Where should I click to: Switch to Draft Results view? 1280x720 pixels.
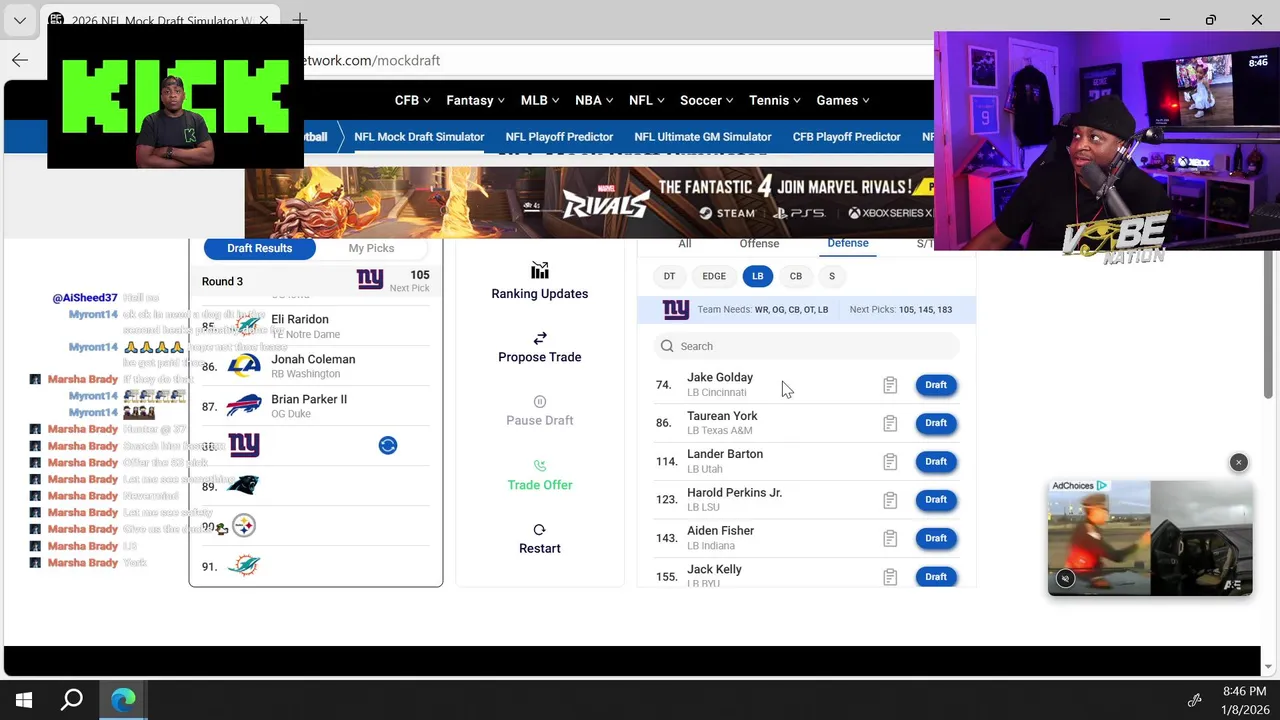tap(259, 248)
